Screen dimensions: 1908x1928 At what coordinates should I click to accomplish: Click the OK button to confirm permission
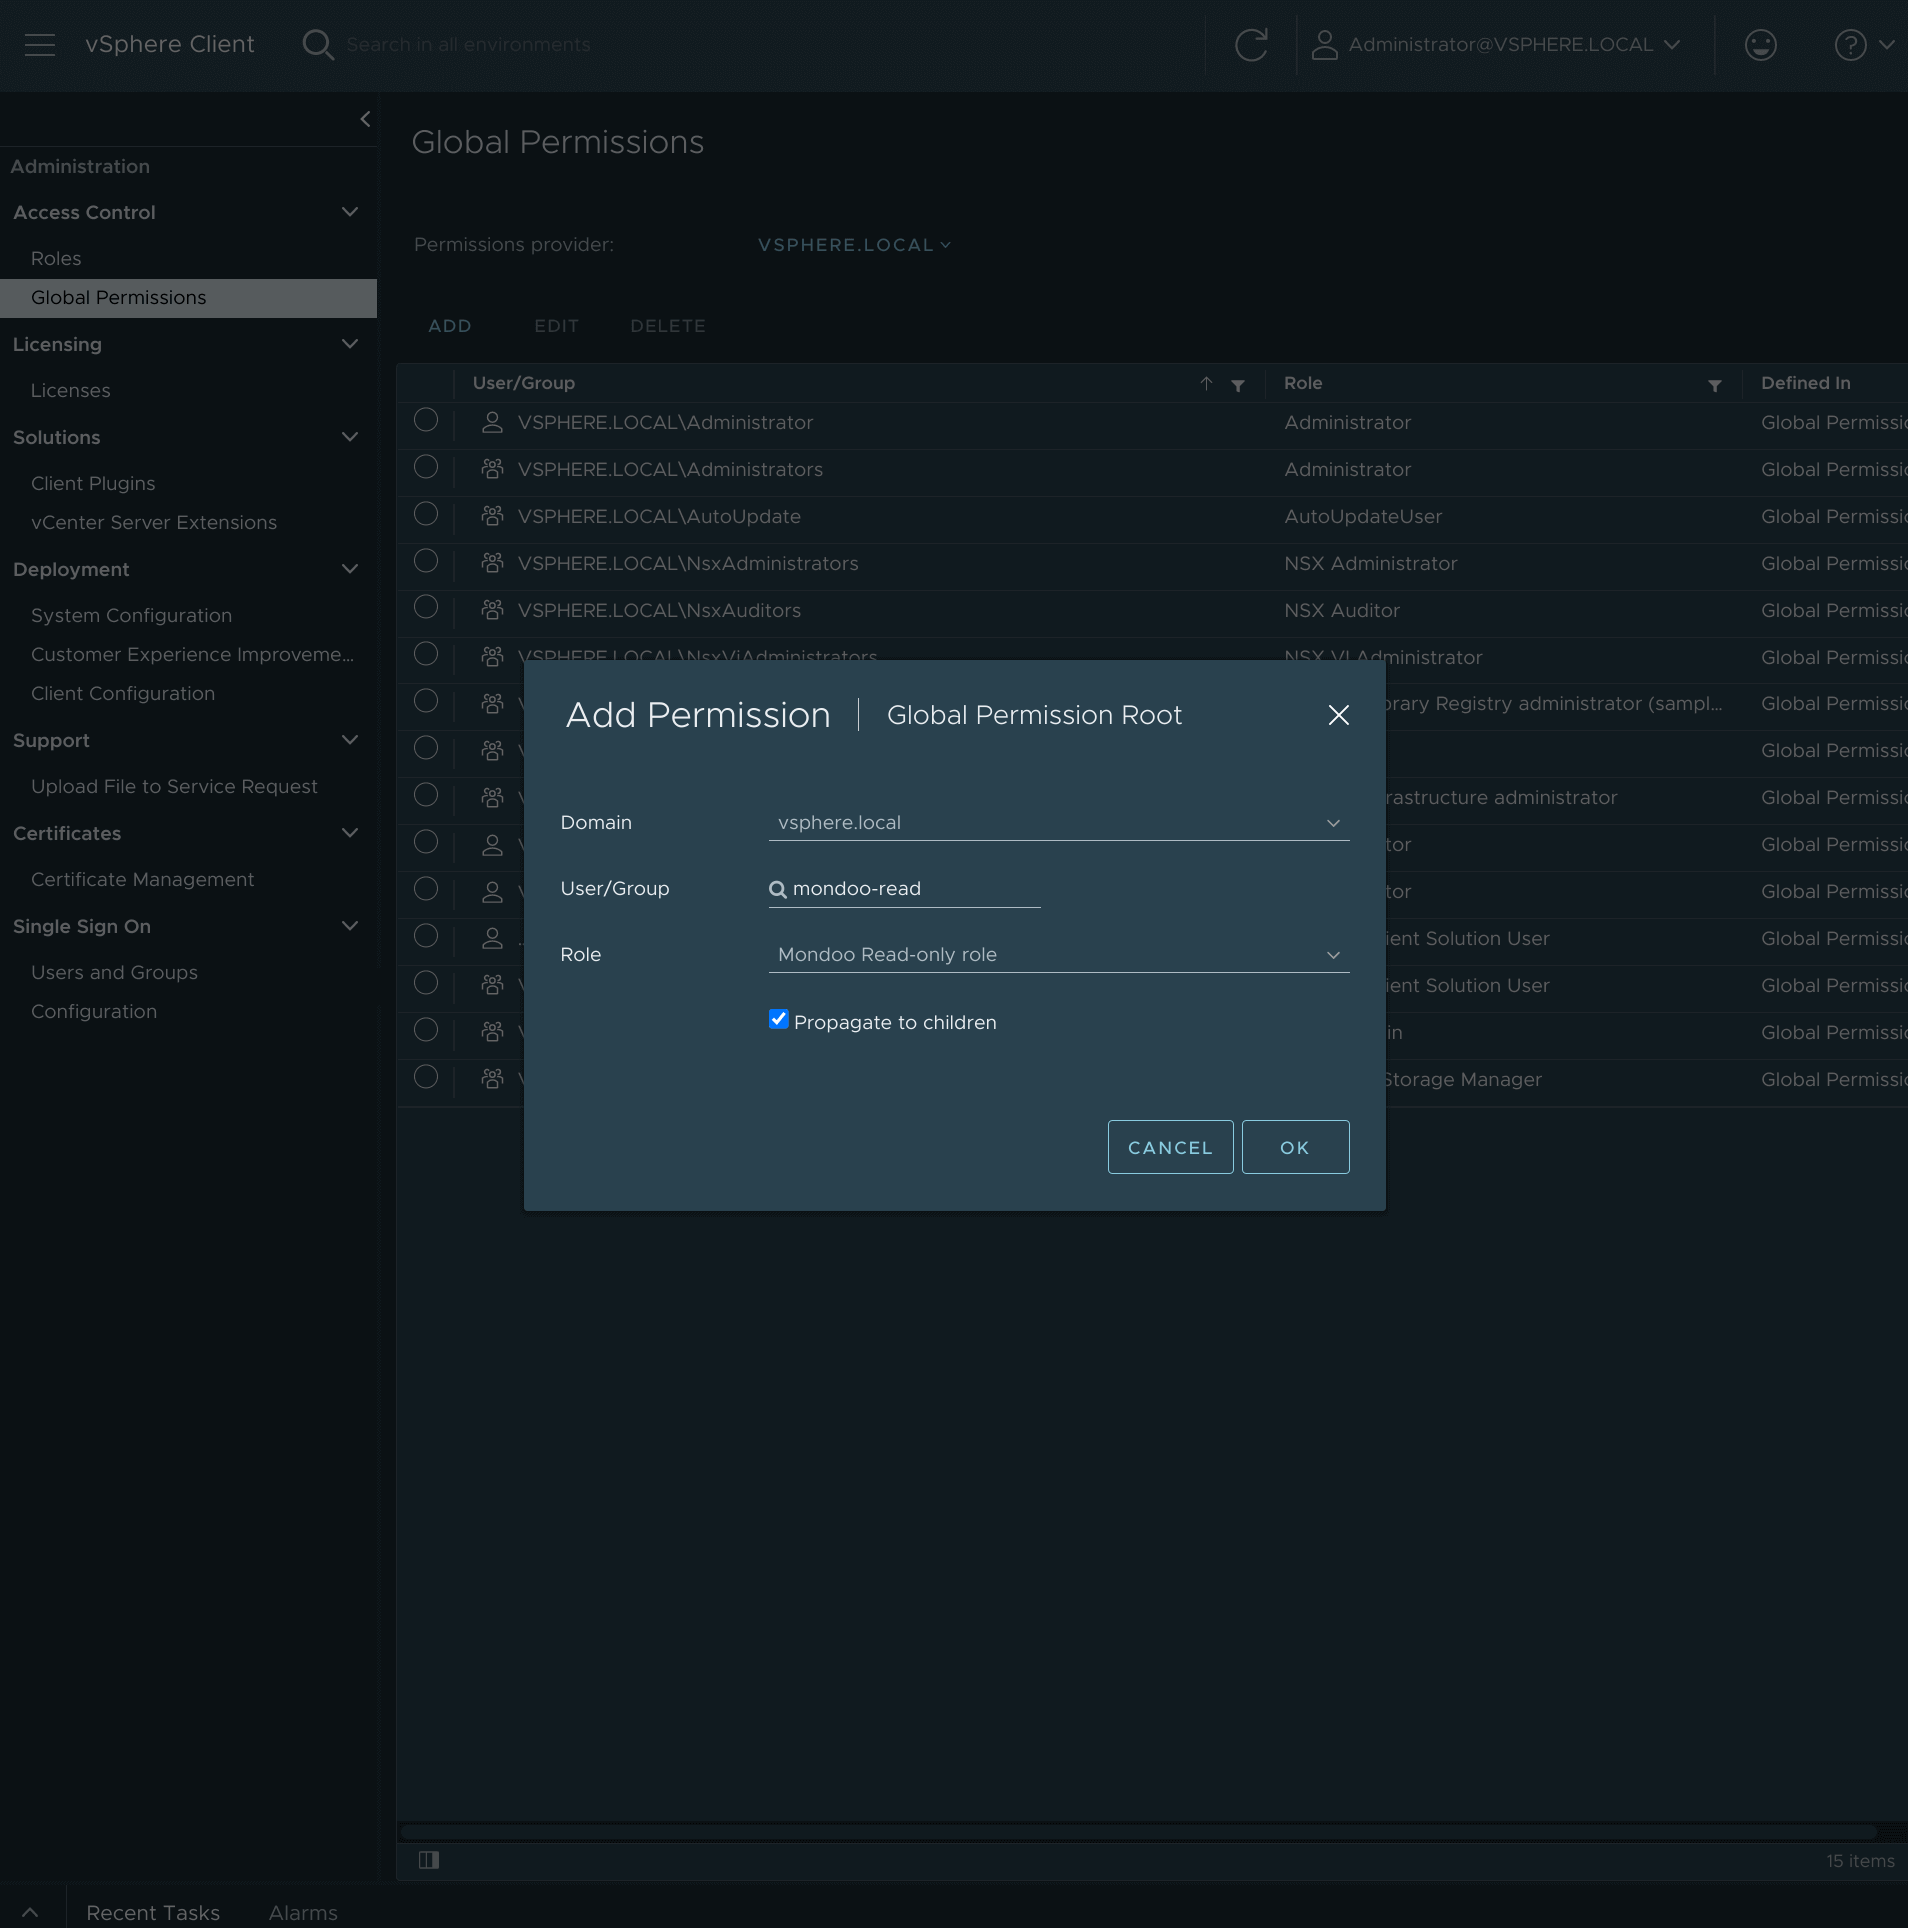1294,1147
